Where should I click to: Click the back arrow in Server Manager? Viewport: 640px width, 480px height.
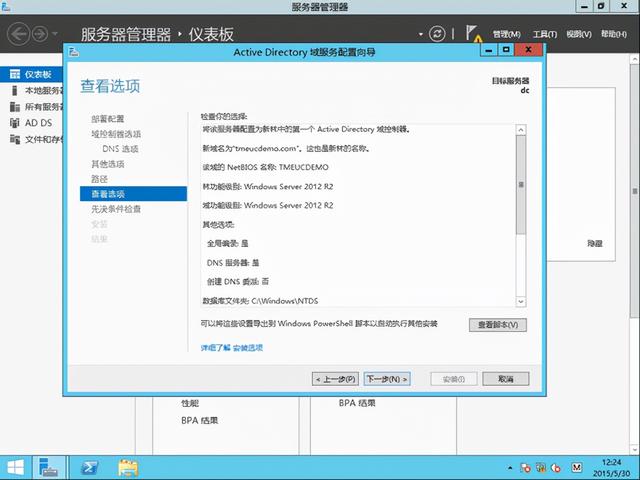point(18,33)
